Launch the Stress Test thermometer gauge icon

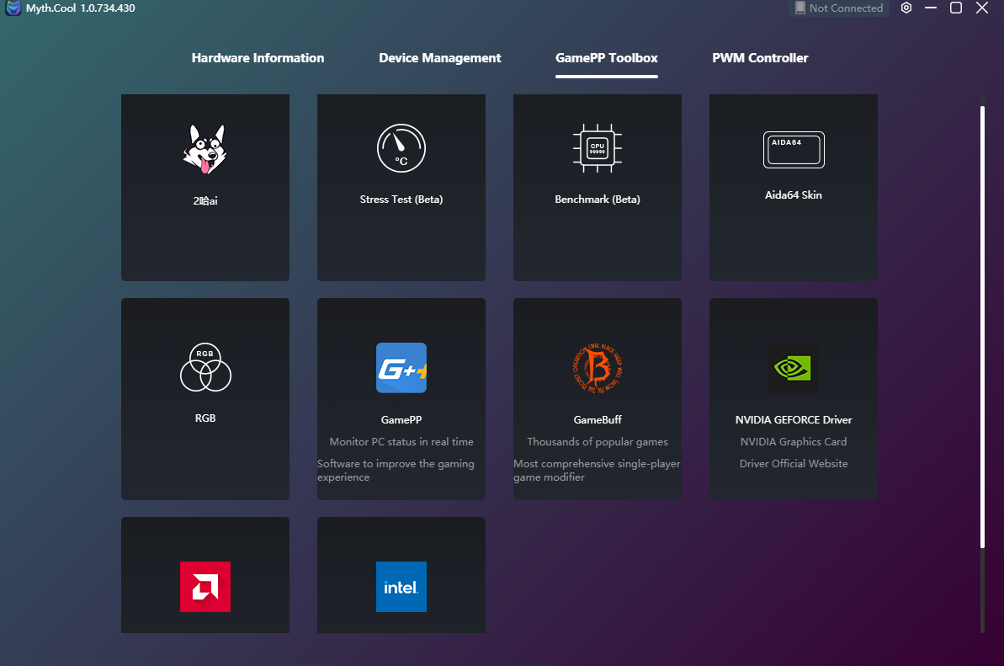401,148
